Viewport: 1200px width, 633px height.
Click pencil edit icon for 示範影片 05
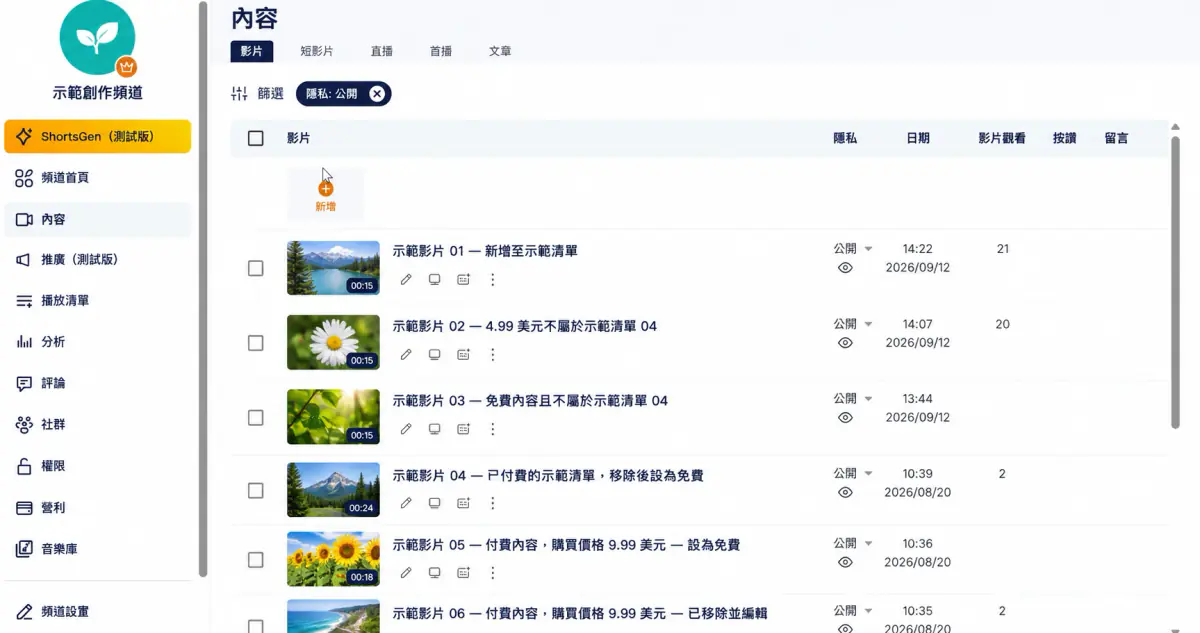click(406, 573)
